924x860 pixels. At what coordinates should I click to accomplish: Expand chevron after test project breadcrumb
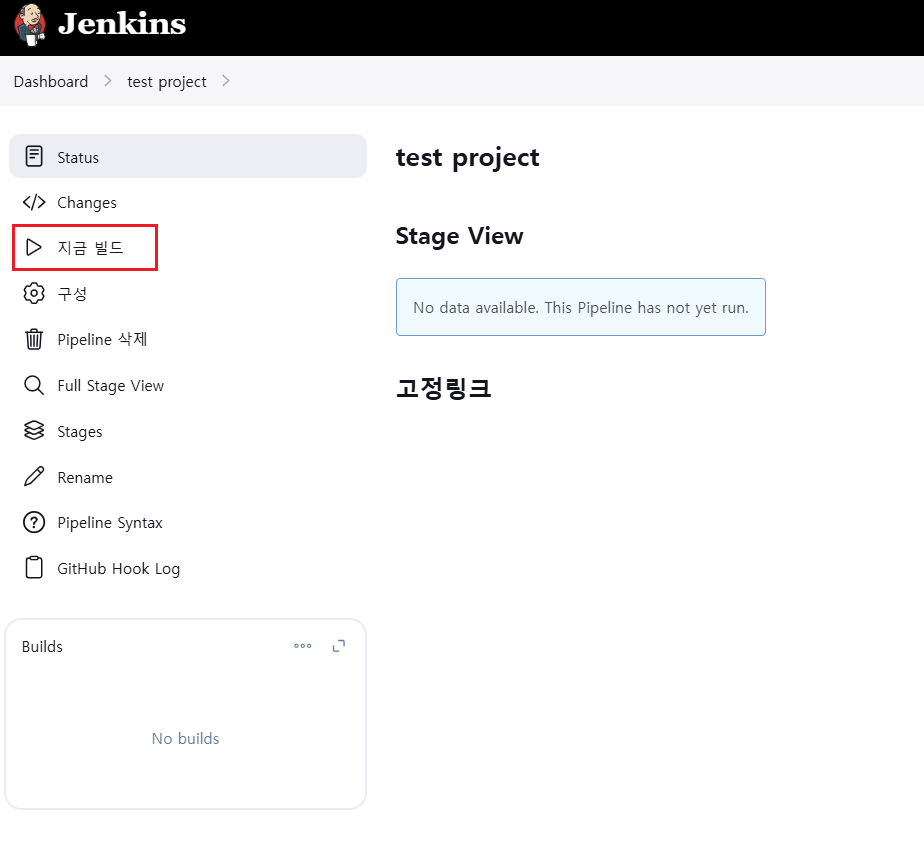226,81
